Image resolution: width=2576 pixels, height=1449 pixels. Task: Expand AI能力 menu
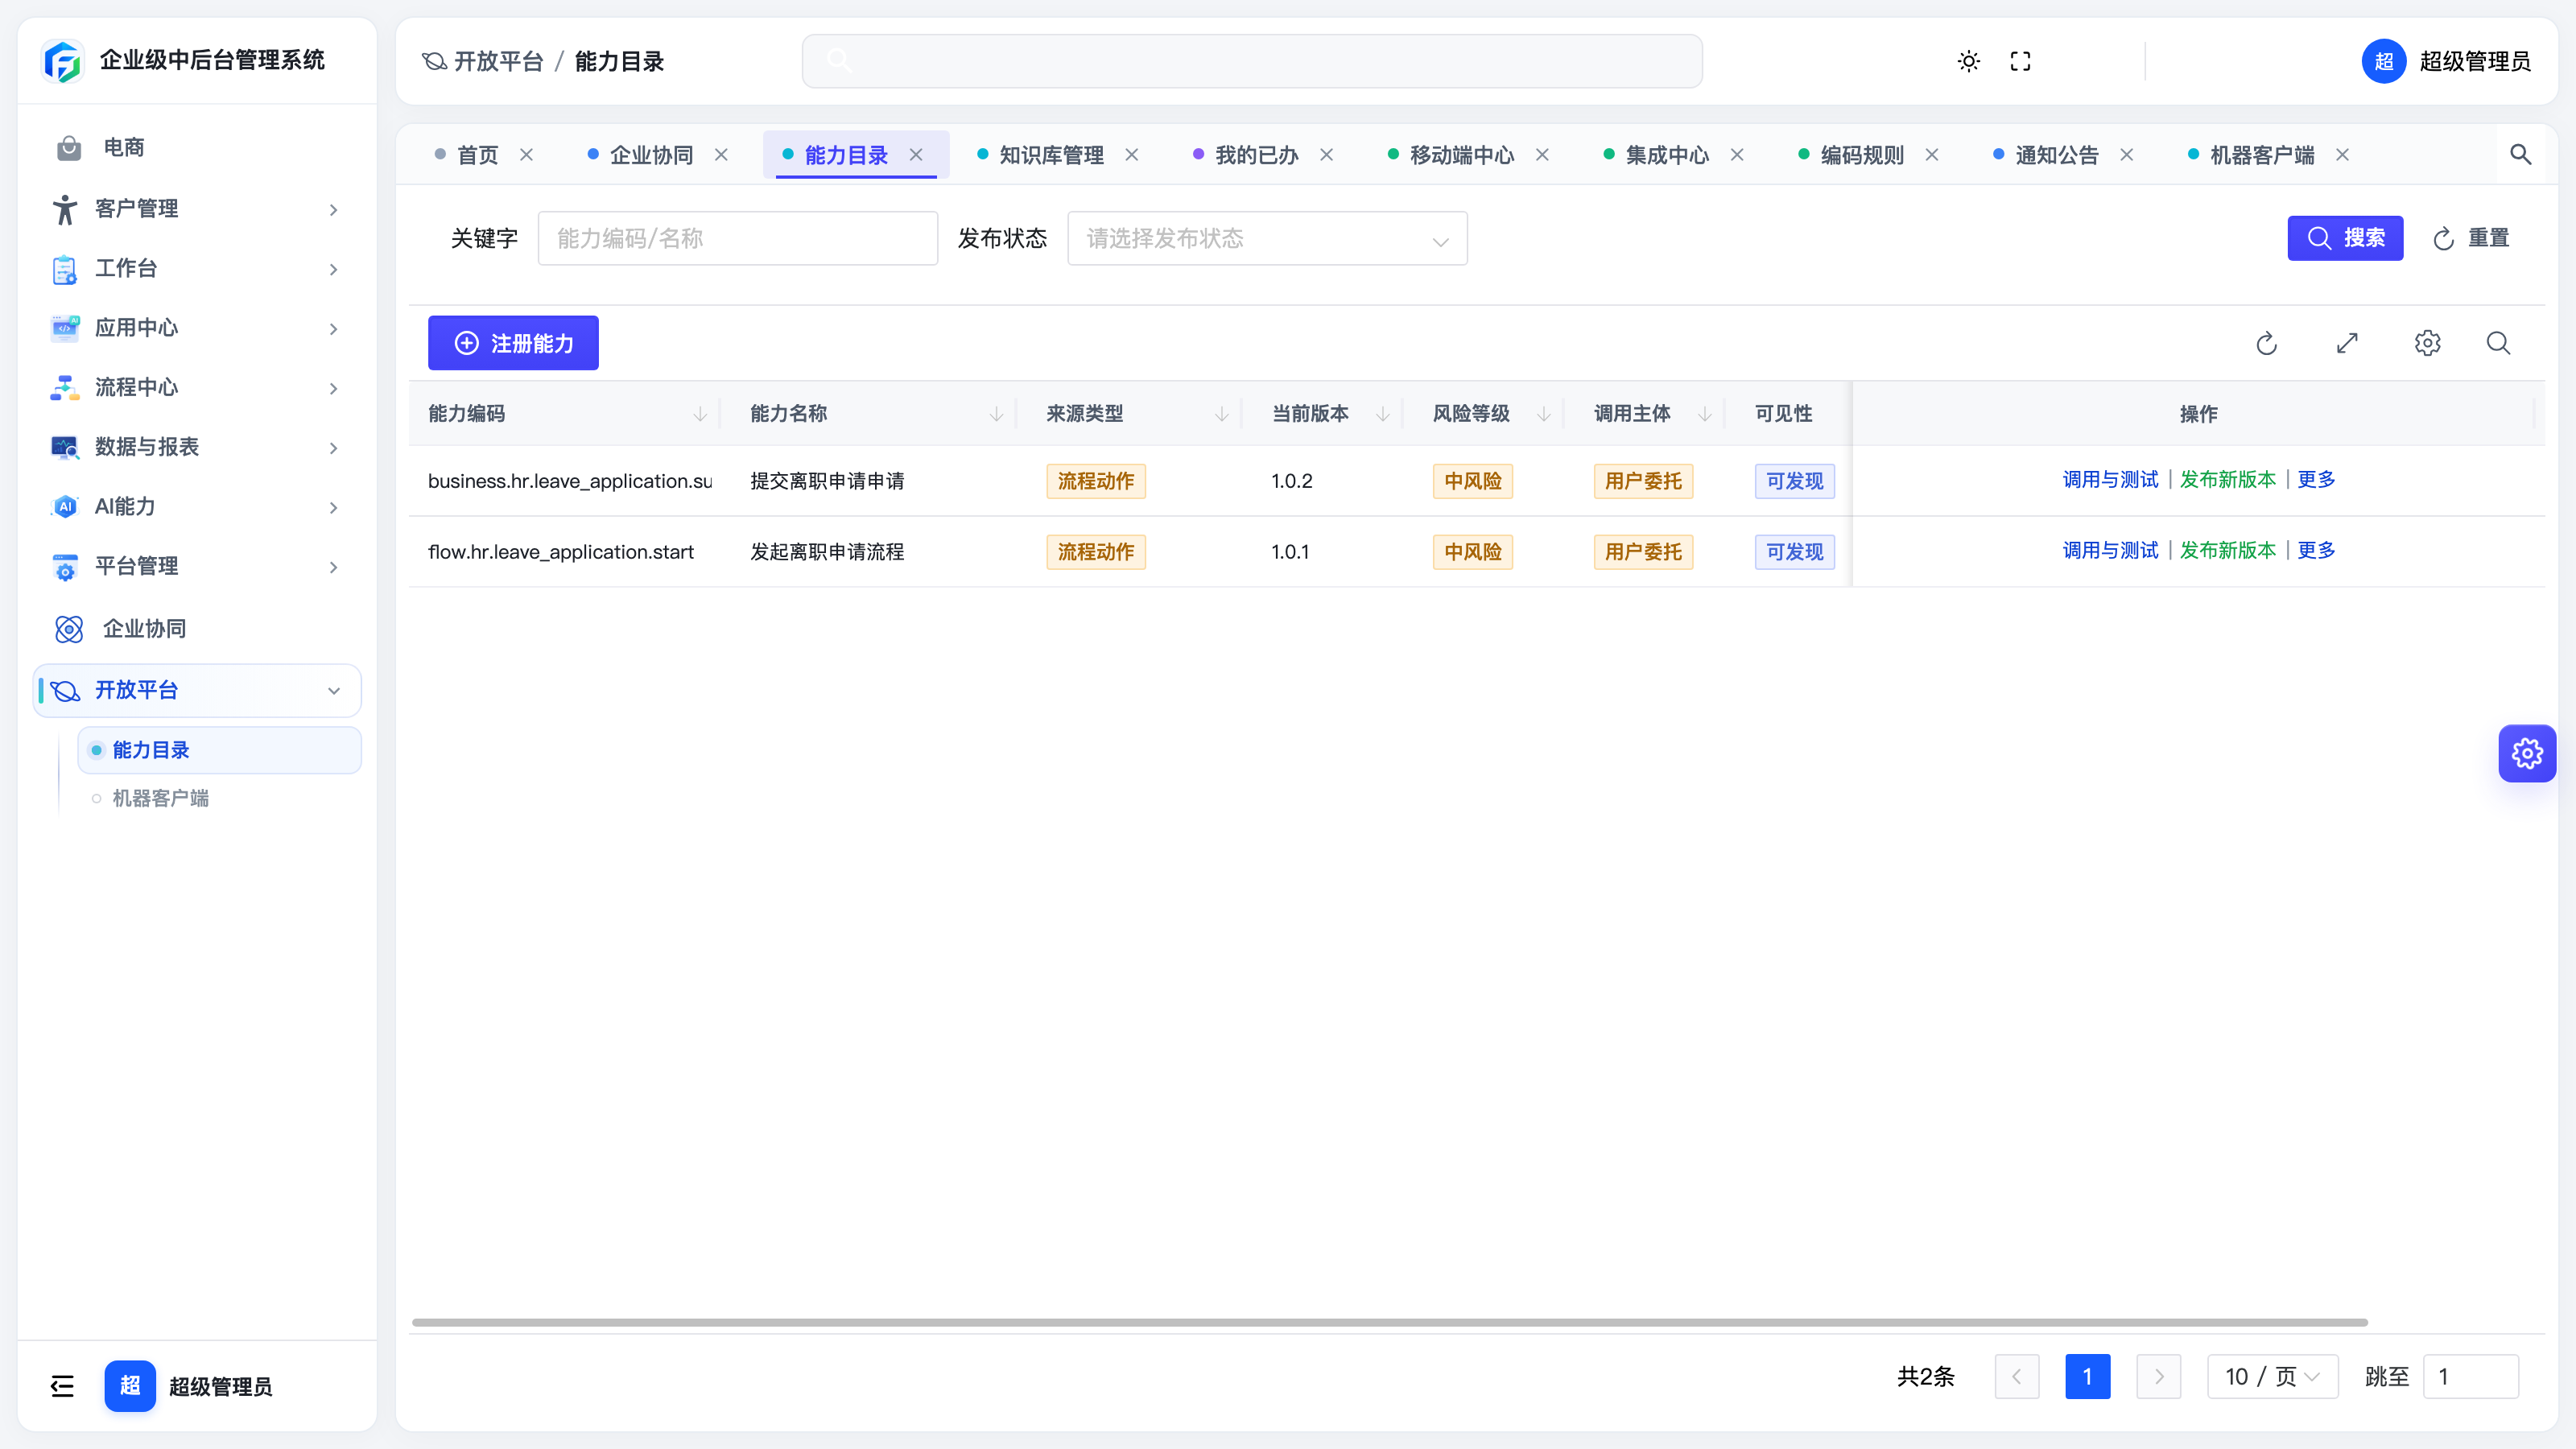click(x=197, y=506)
